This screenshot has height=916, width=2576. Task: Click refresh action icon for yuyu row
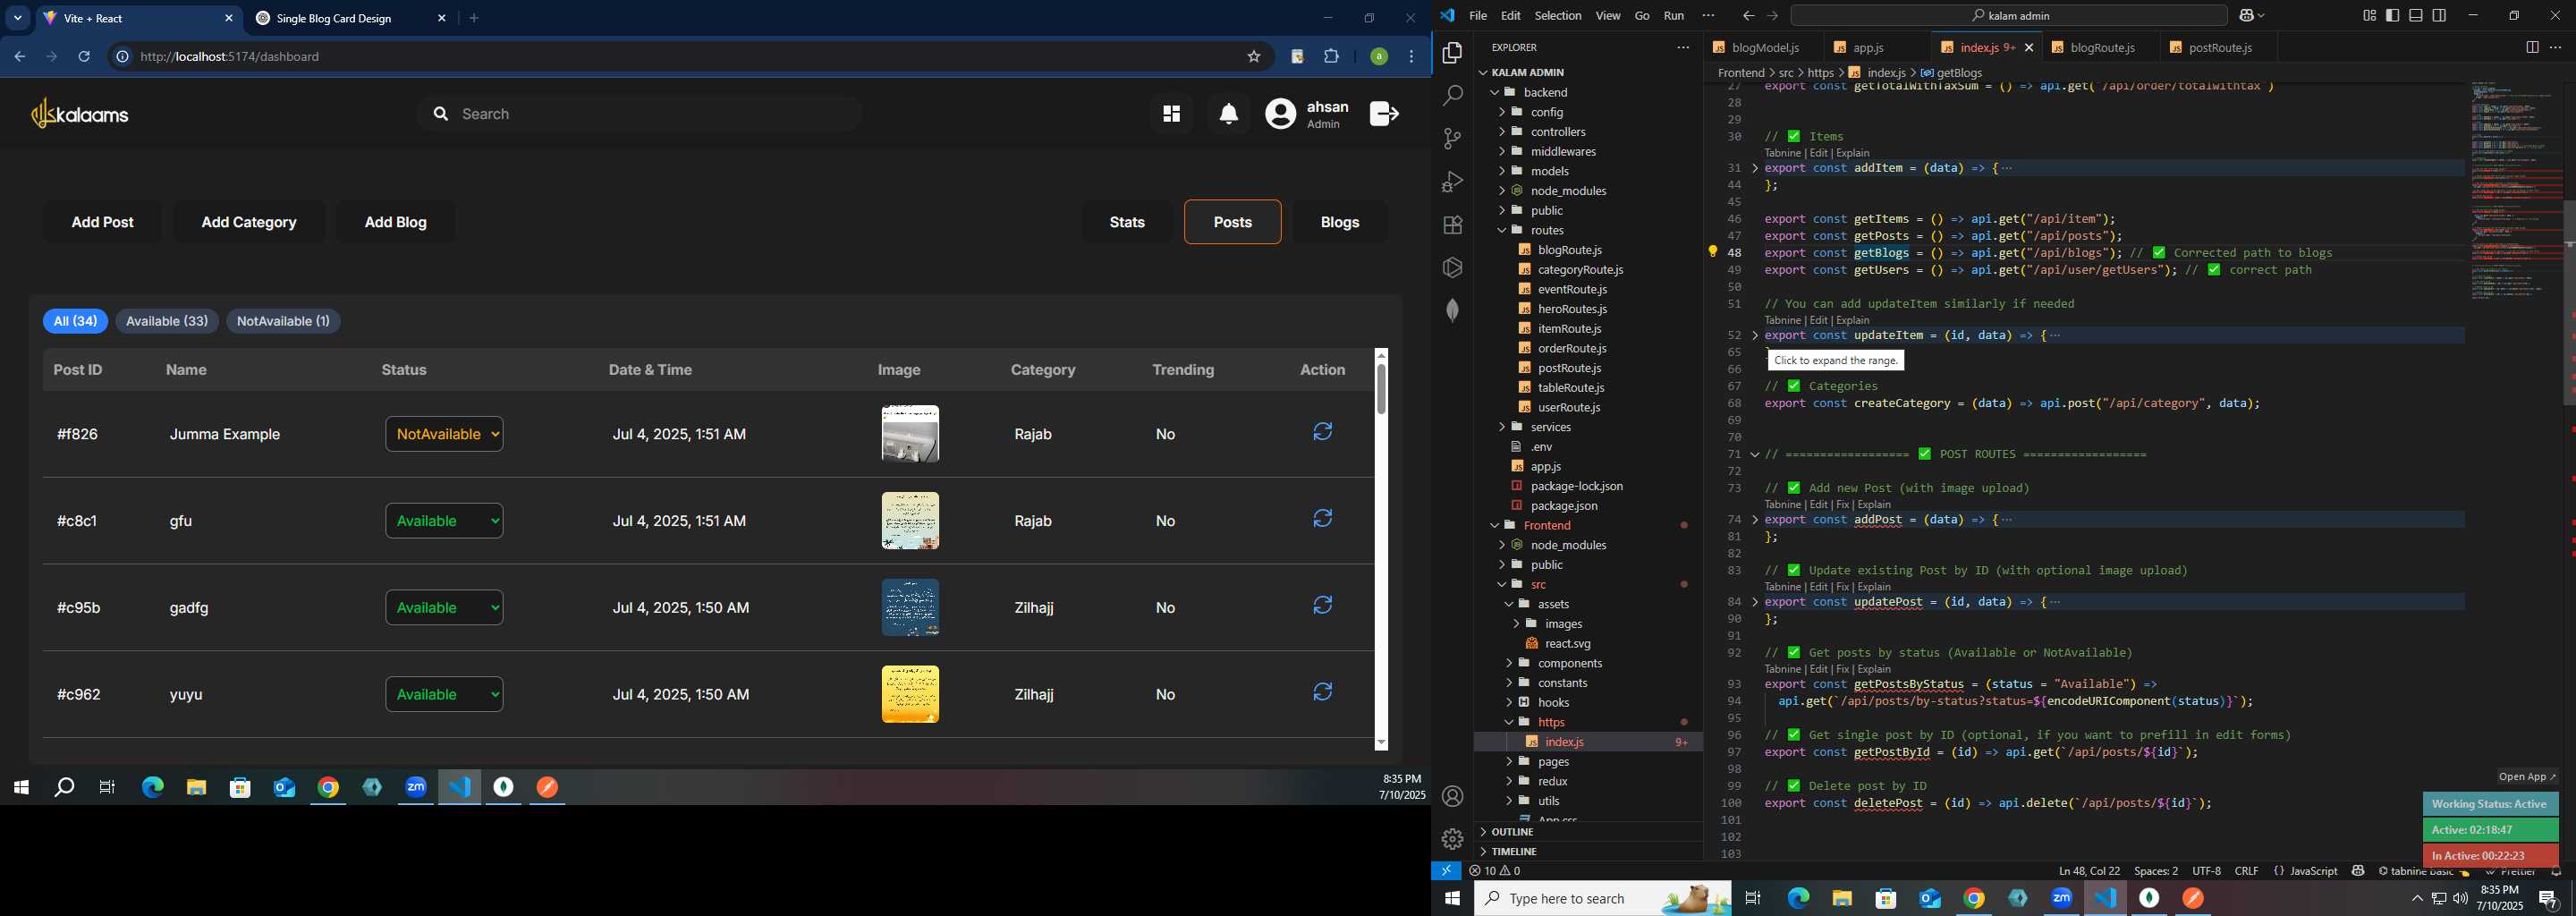pyautogui.click(x=1322, y=692)
